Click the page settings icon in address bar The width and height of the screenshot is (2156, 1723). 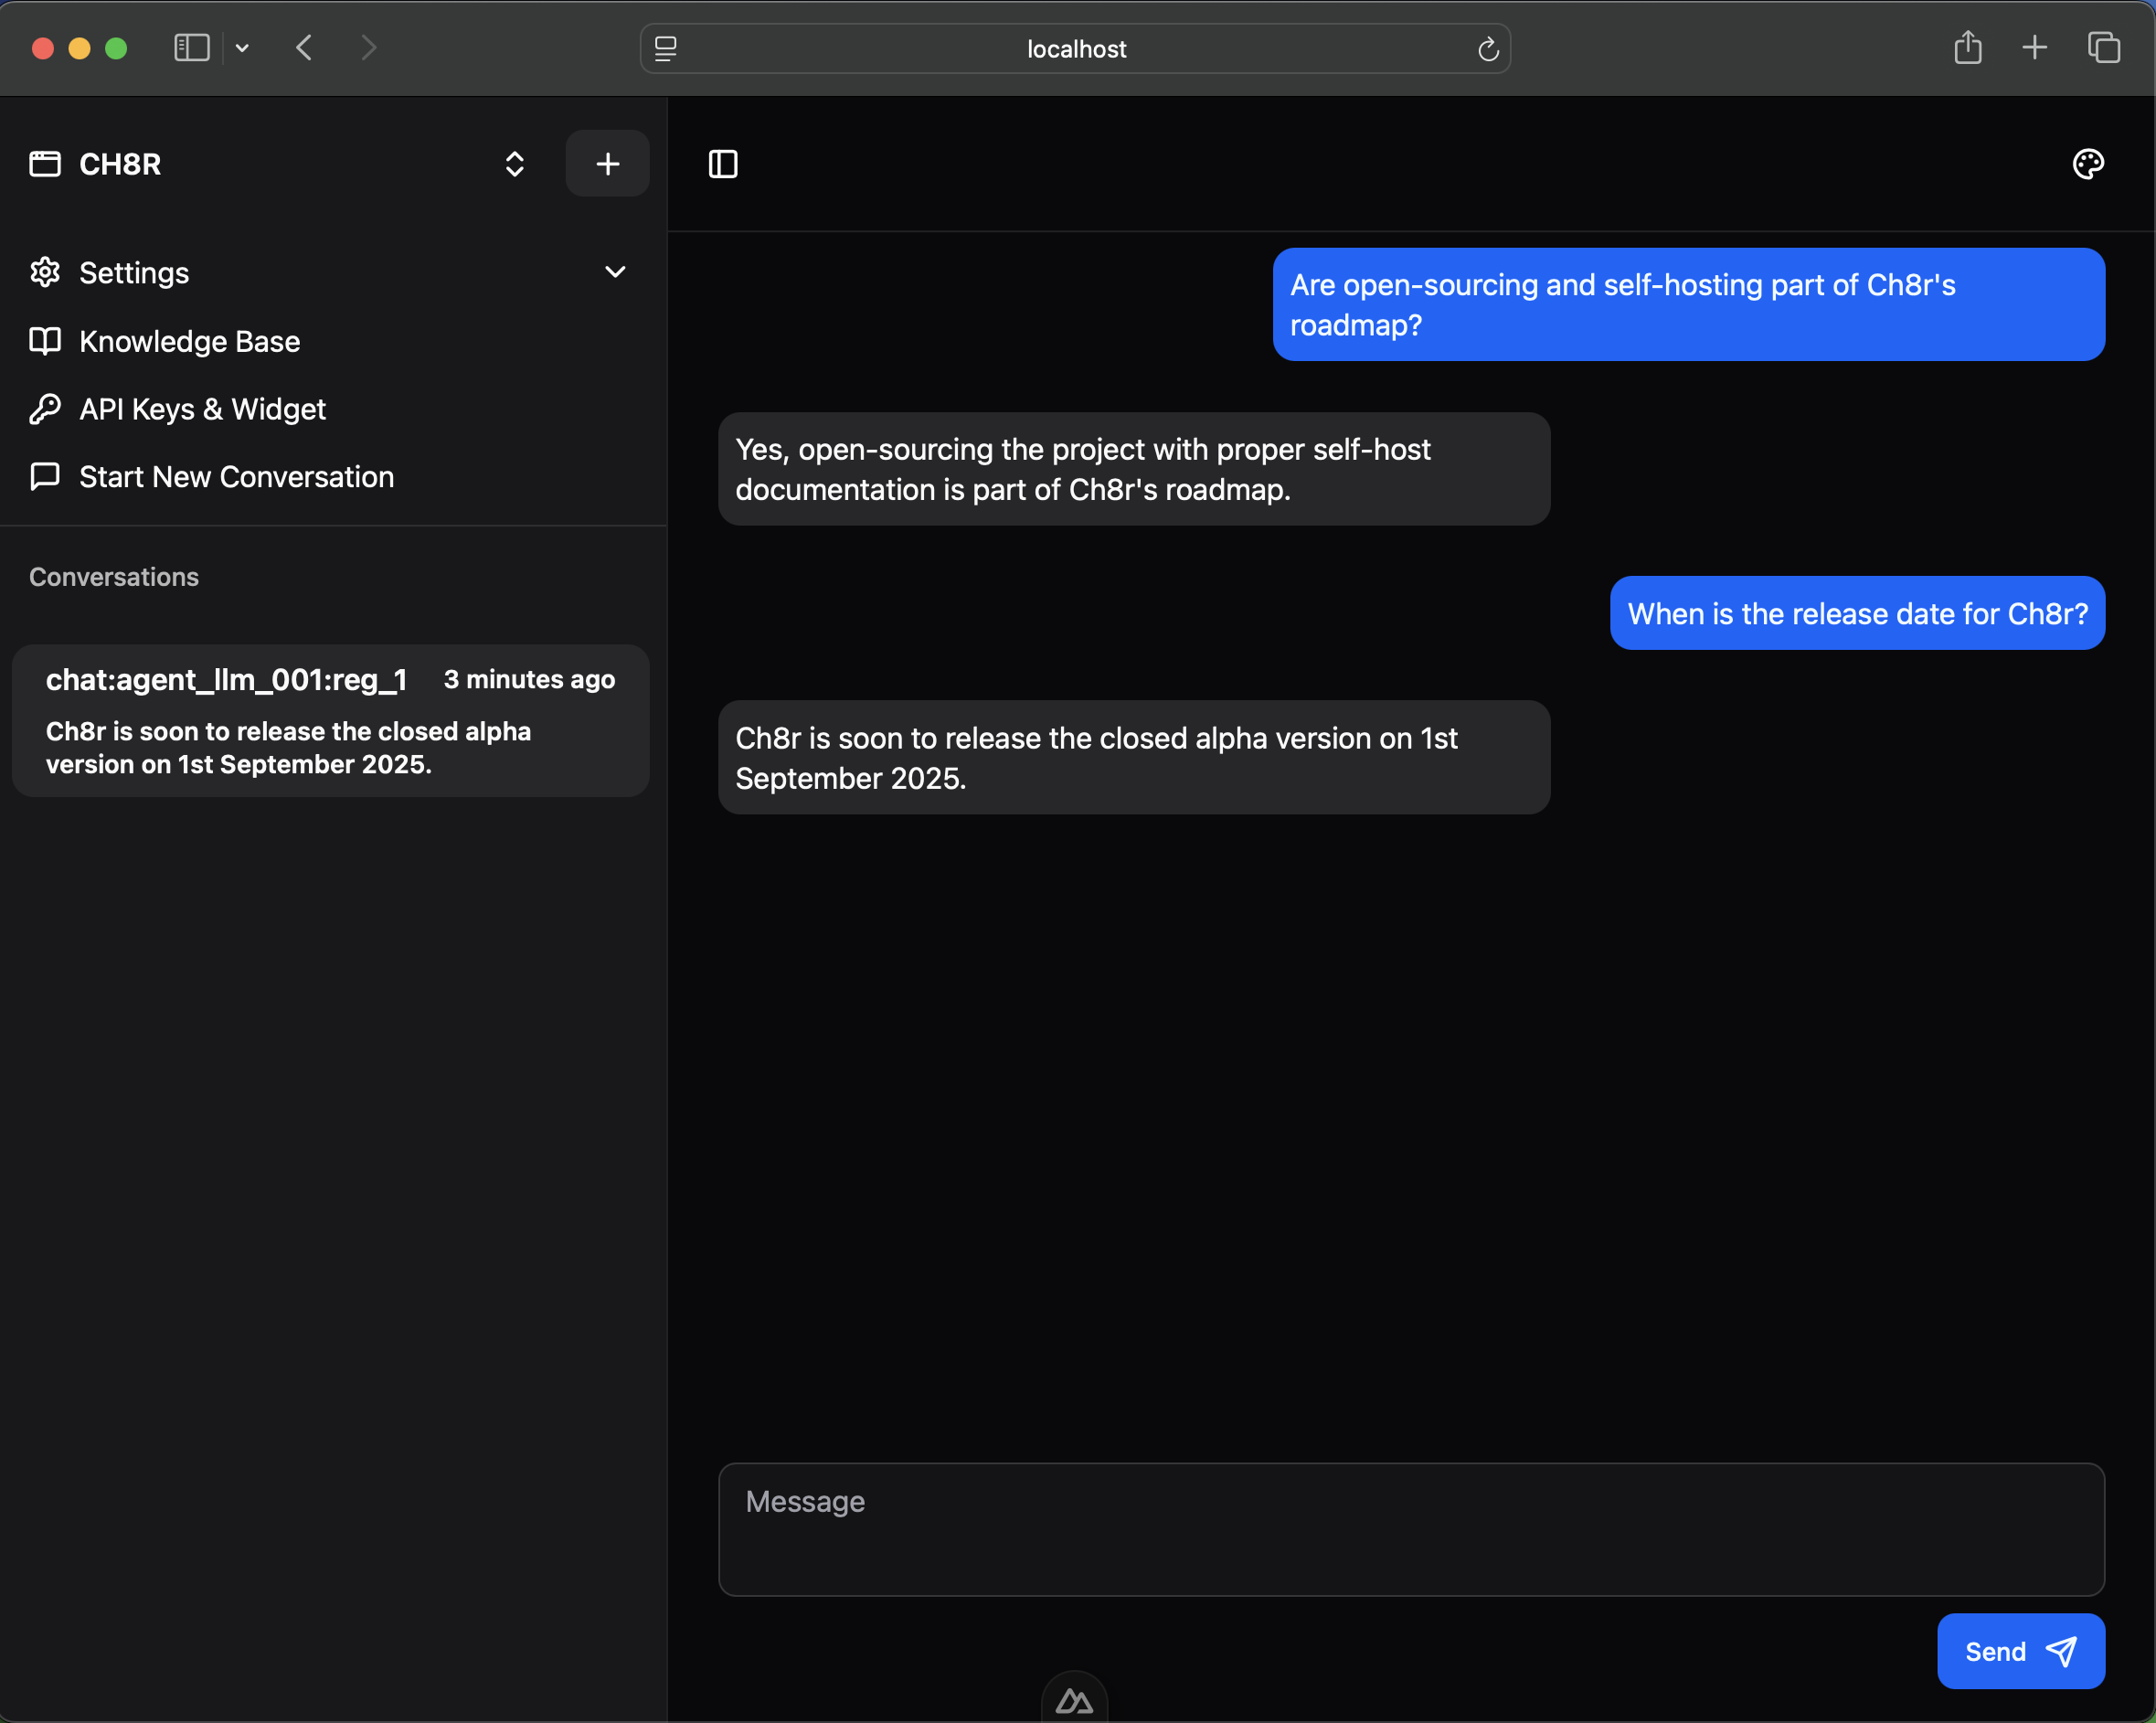[666, 49]
